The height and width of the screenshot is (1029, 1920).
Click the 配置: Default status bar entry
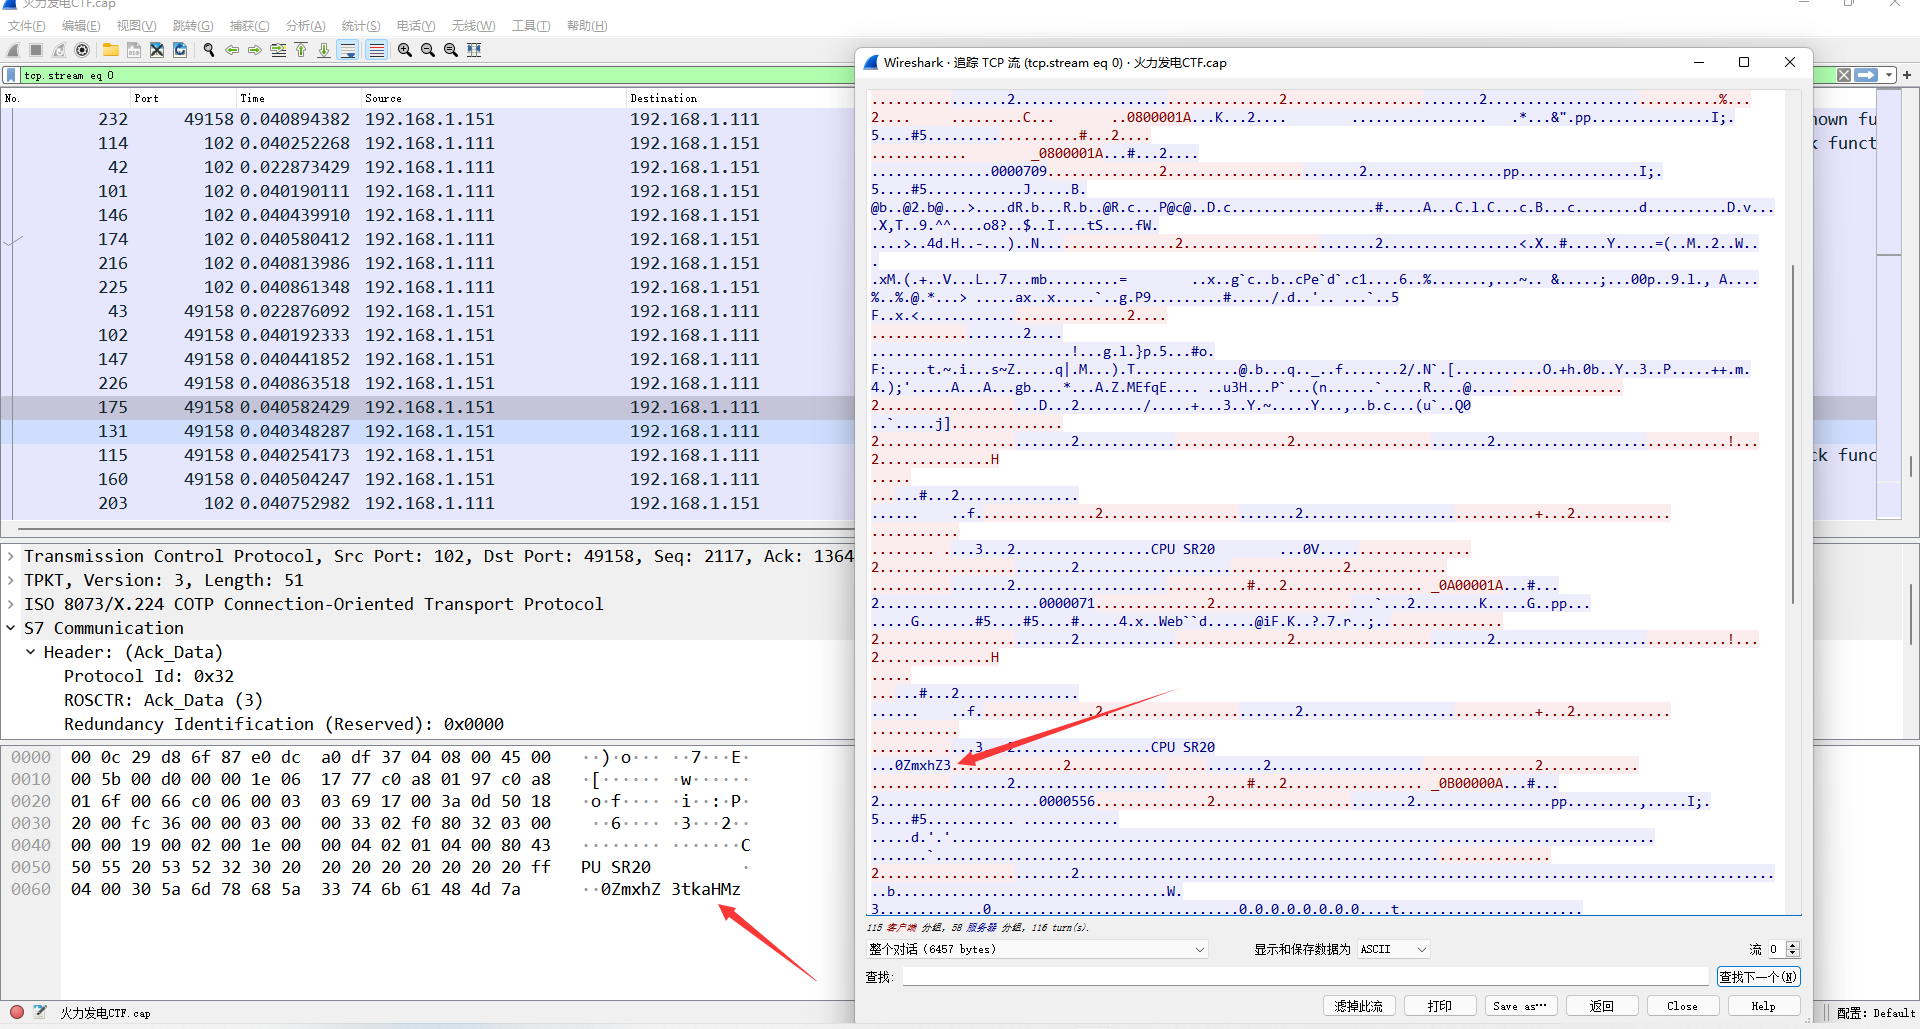pyautogui.click(x=1875, y=1013)
